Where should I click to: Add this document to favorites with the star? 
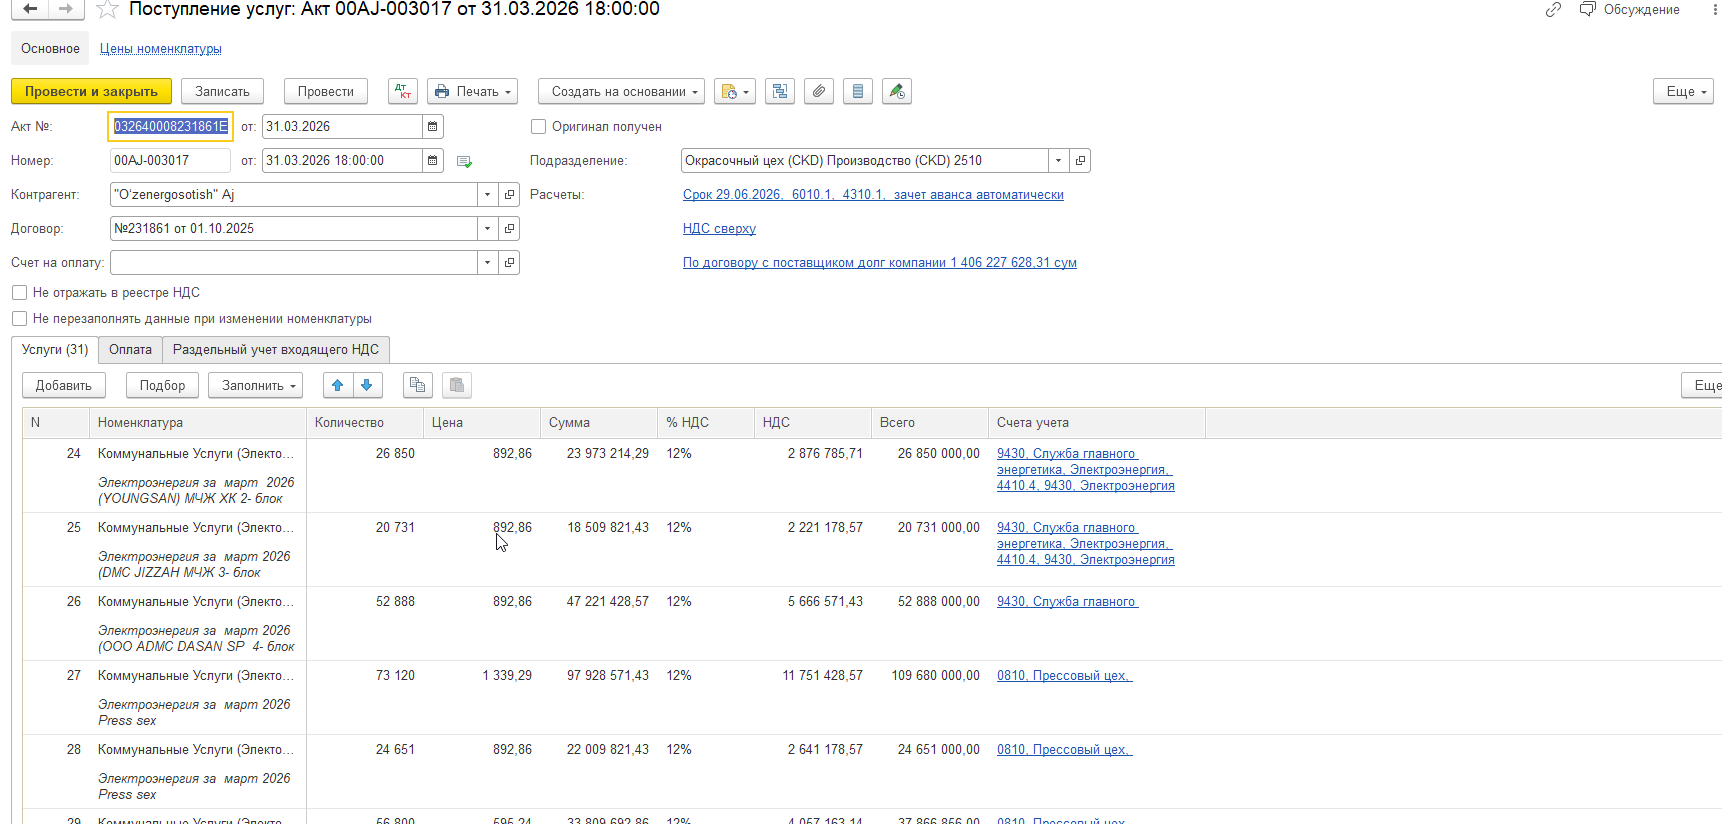(x=108, y=10)
